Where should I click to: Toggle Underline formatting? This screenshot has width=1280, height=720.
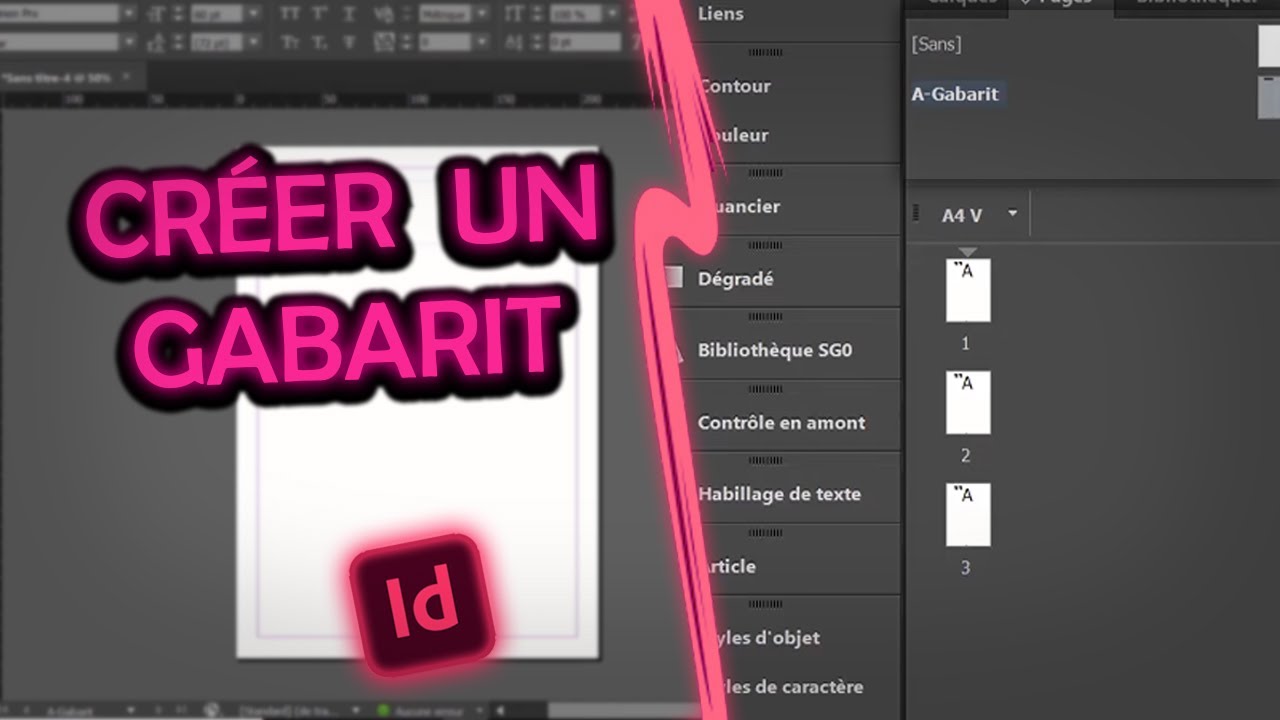(350, 14)
